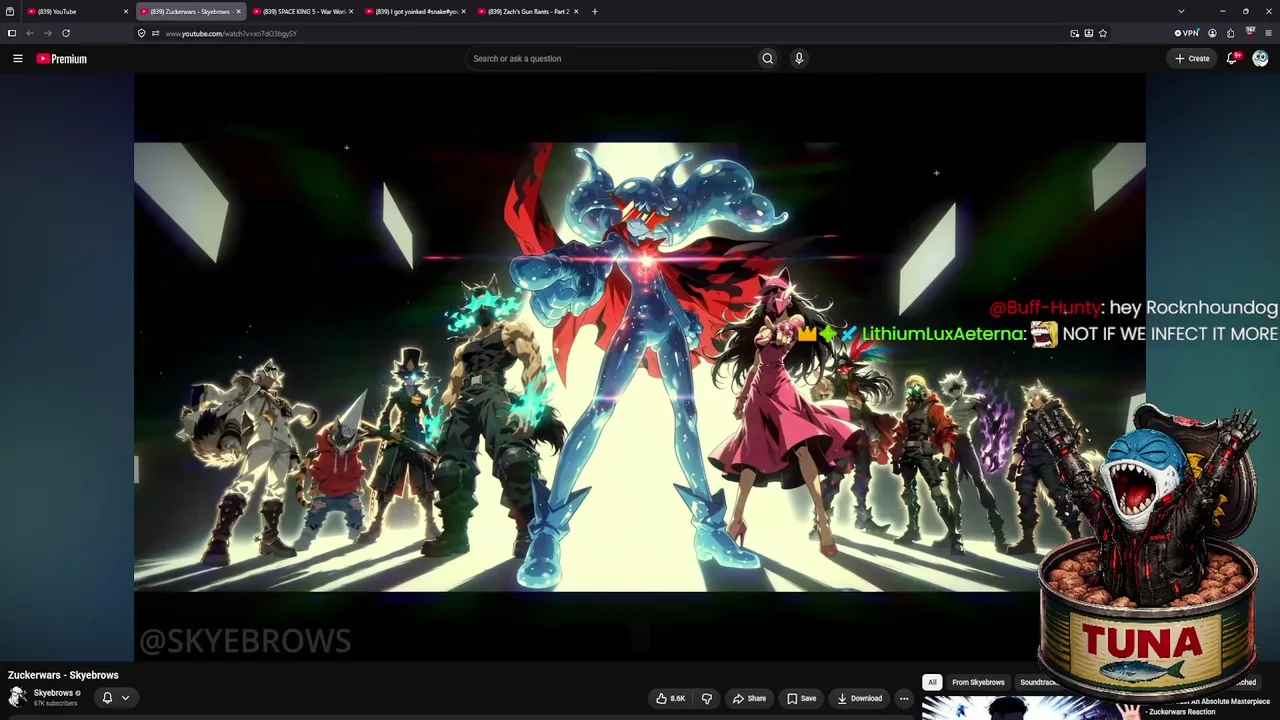Viewport: 1280px width, 720px height.
Task: View site security shield info
Action: click(141, 33)
